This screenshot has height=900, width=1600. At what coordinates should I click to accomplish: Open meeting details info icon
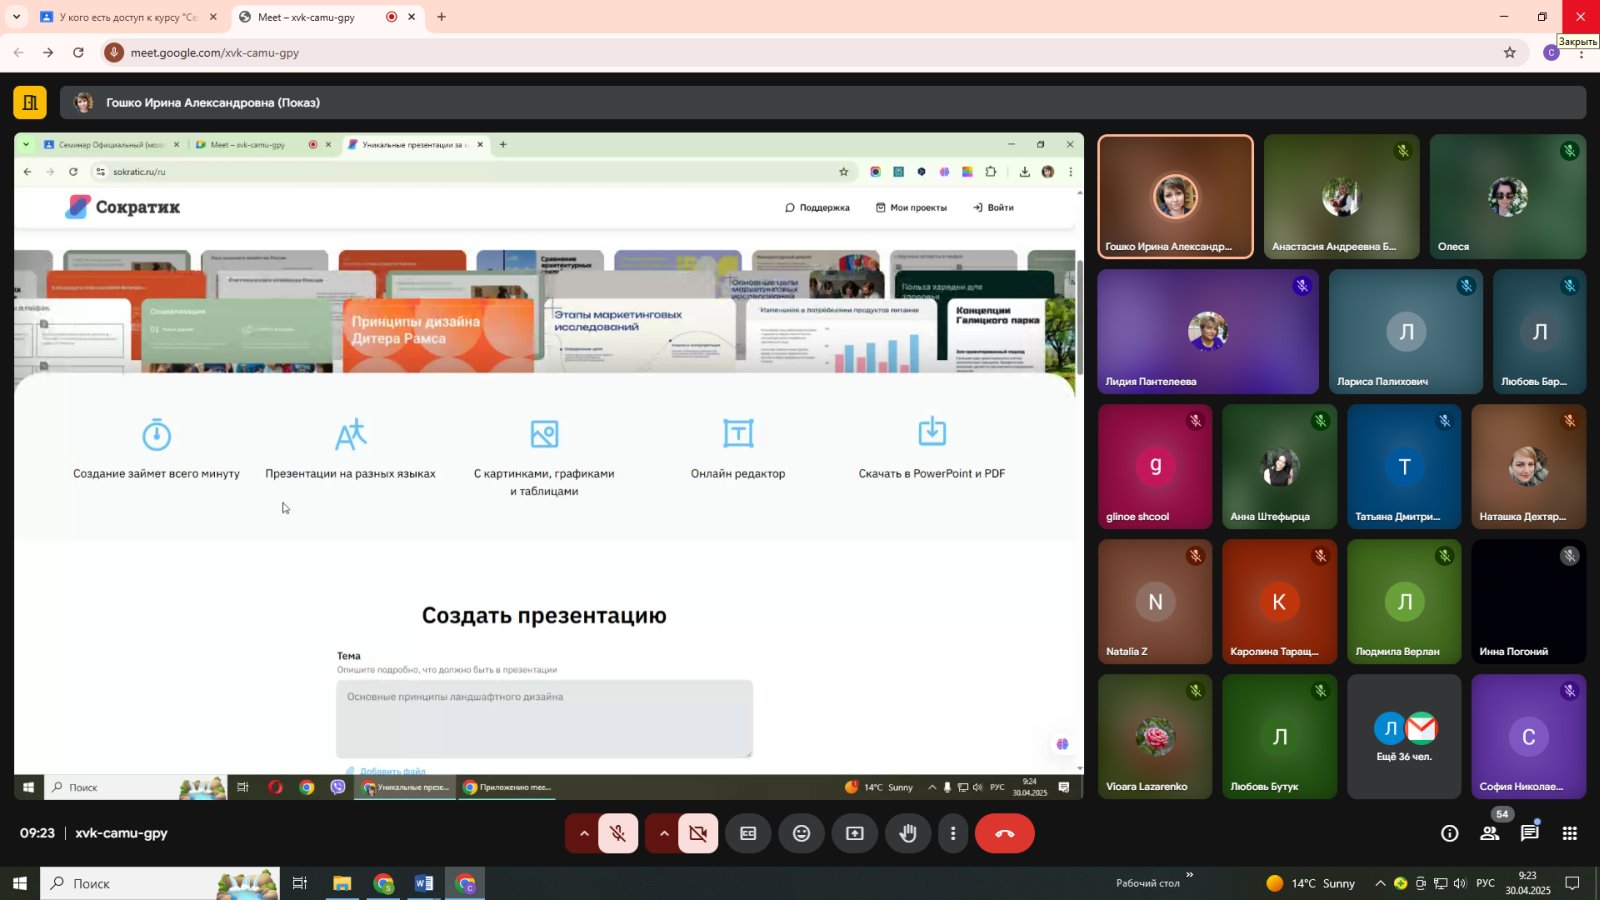[1449, 833]
